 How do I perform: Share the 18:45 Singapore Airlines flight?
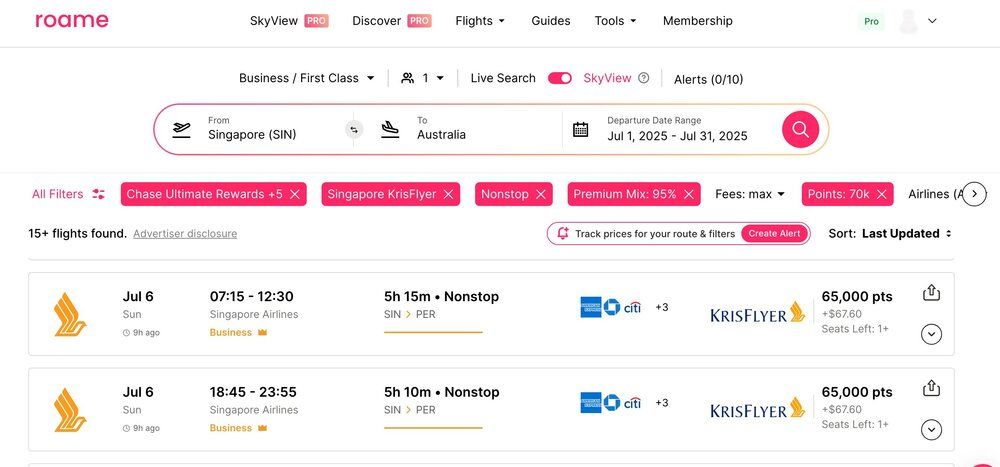(931, 387)
